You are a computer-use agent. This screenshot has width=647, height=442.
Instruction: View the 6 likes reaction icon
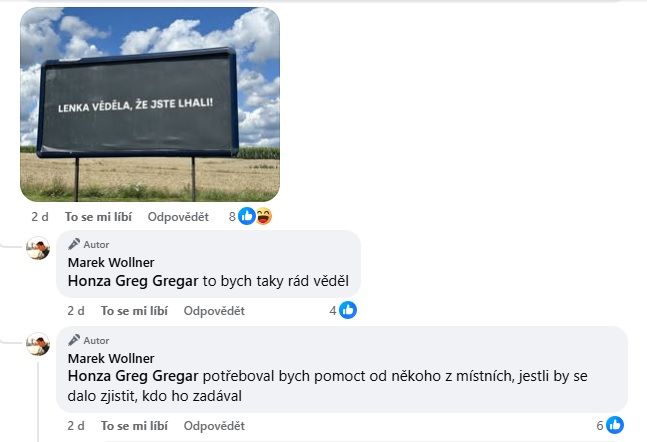615,425
